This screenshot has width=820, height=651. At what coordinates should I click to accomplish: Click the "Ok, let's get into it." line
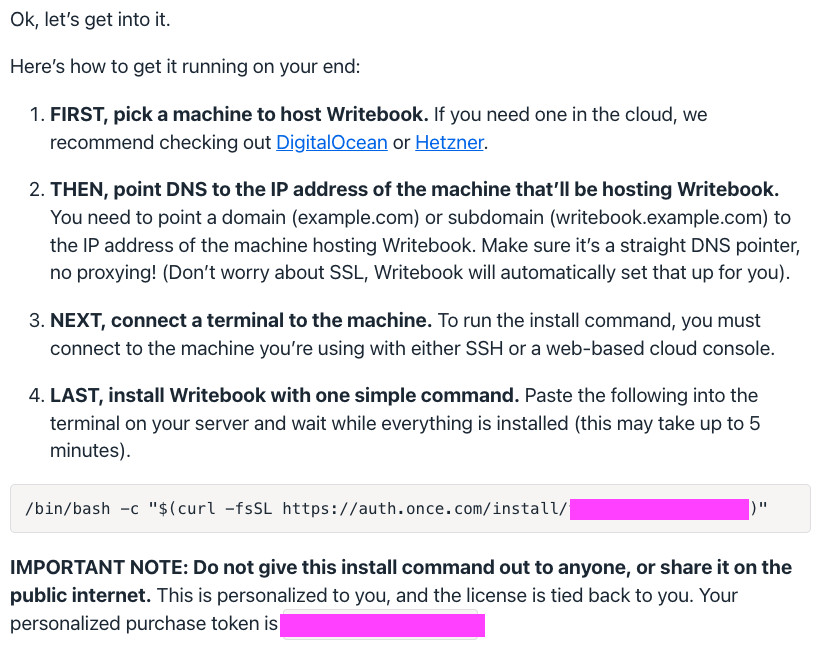84,22
